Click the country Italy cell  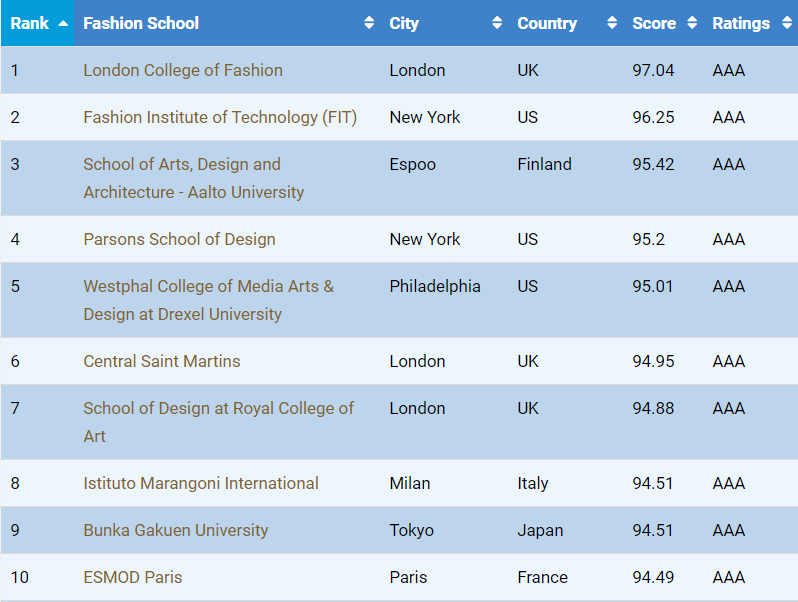click(x=533, y=483)
